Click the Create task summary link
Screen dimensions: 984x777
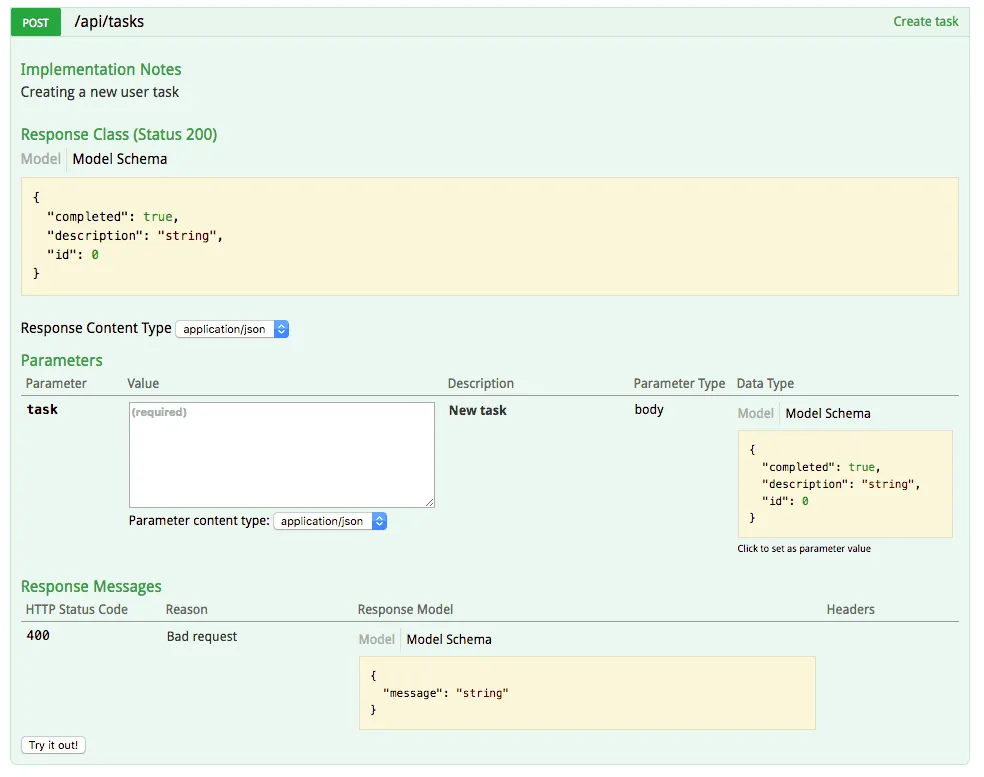(925, 22)
